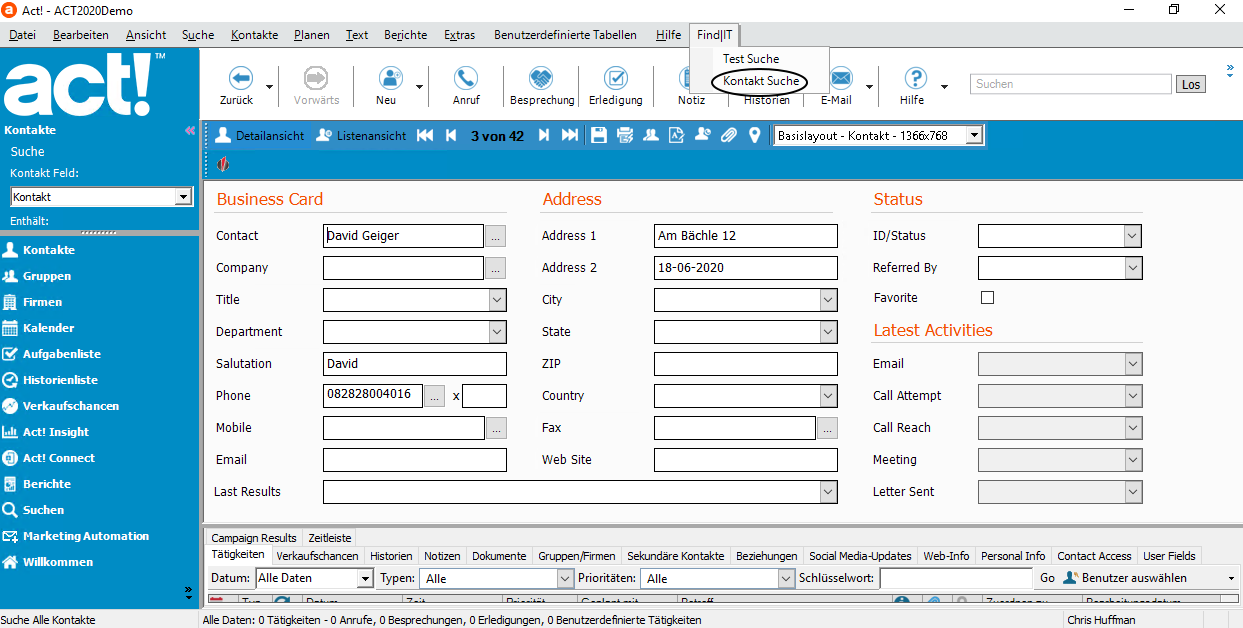Select Test Suche menu entry
The image size is (1243, 628).
click(751, 59)
